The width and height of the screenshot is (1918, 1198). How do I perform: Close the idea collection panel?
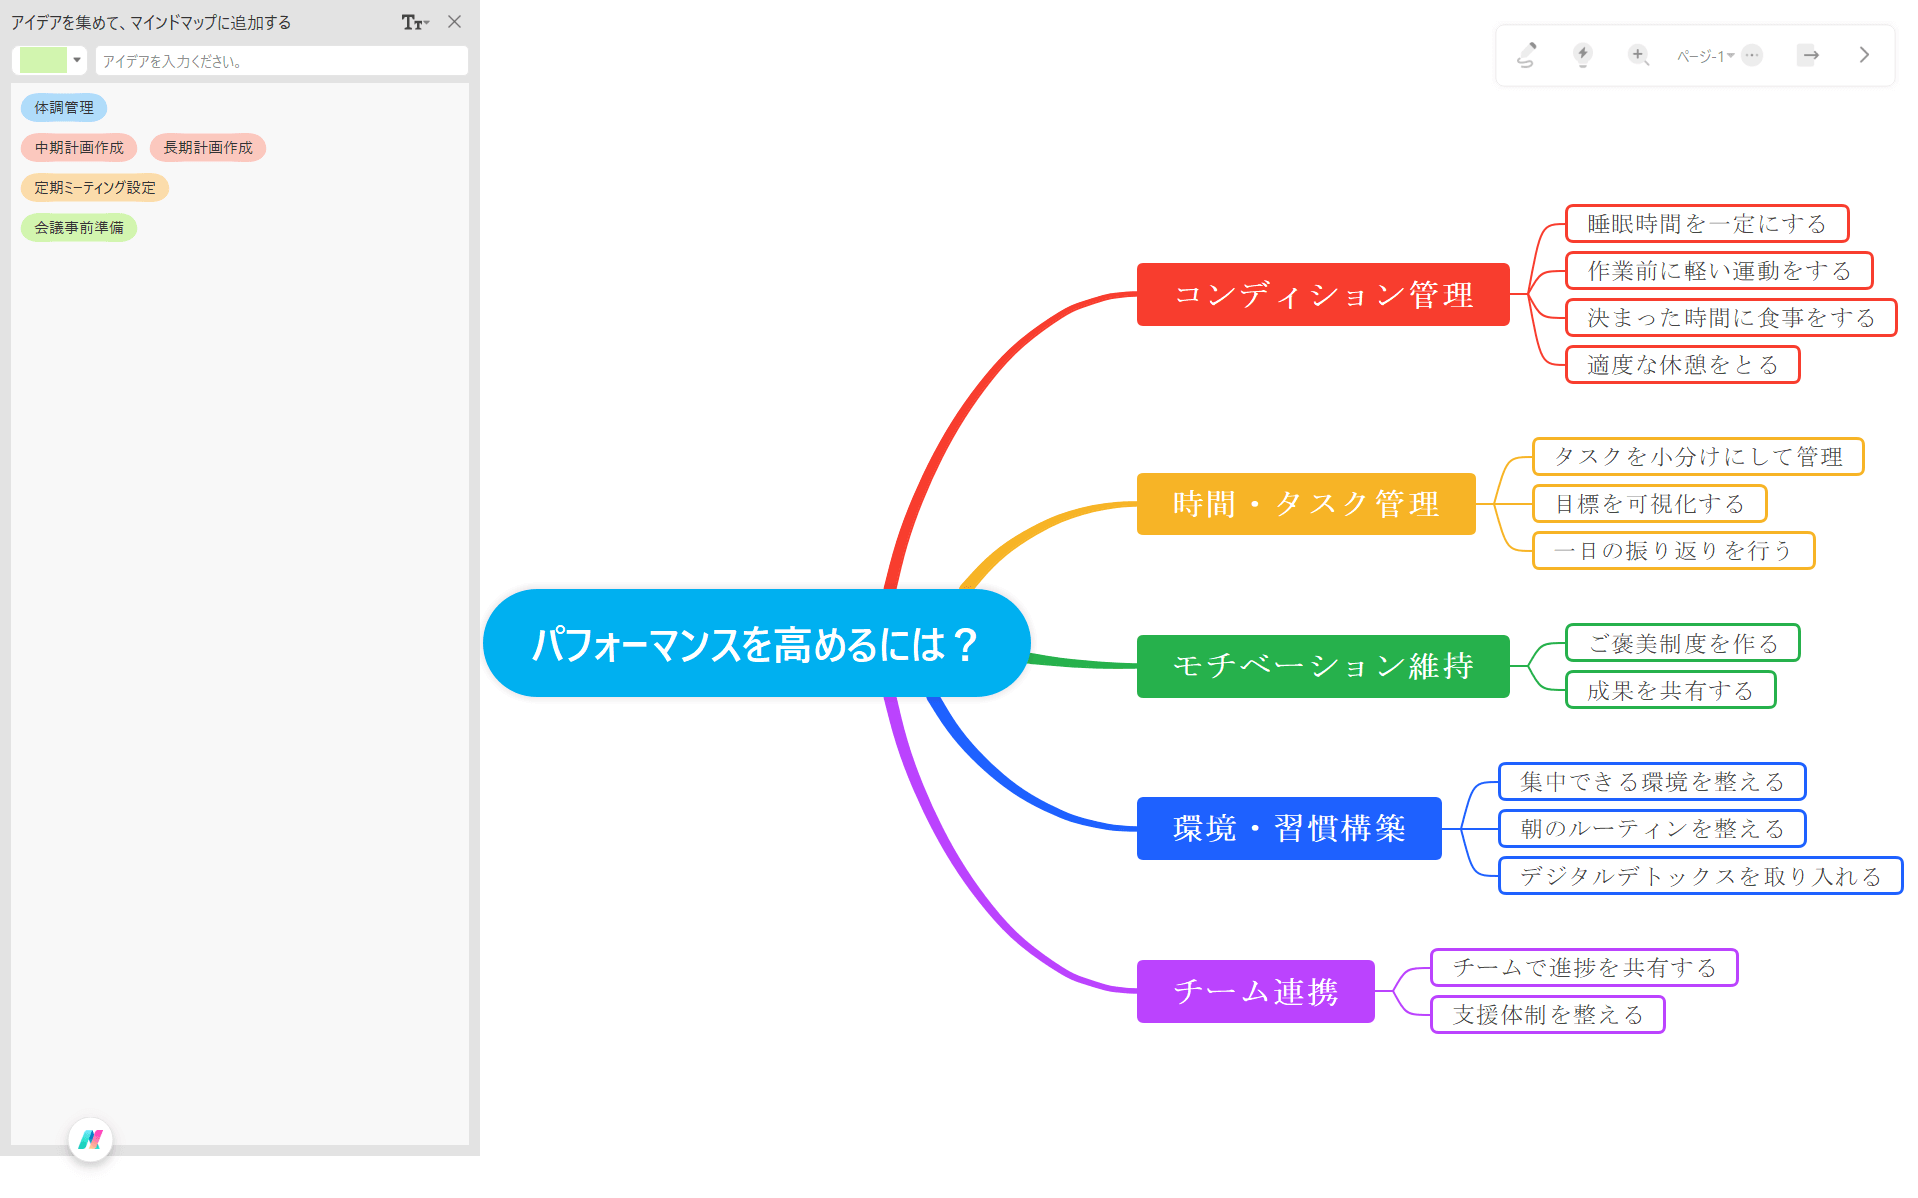(455, 22)
